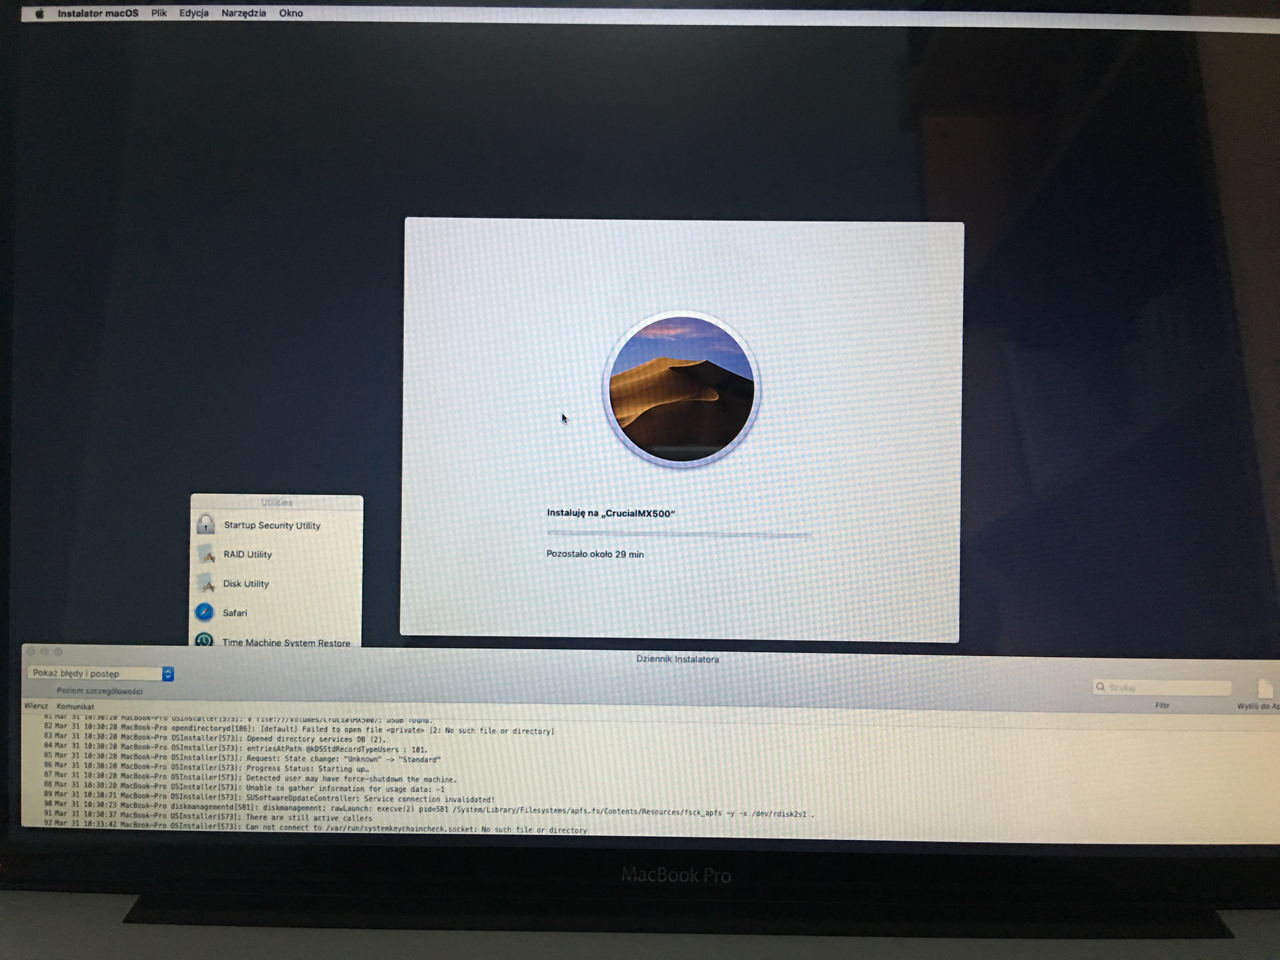This screenshot has height=960, width=1280.
Task: Open the Narzędzia menu
Action: 244,14
